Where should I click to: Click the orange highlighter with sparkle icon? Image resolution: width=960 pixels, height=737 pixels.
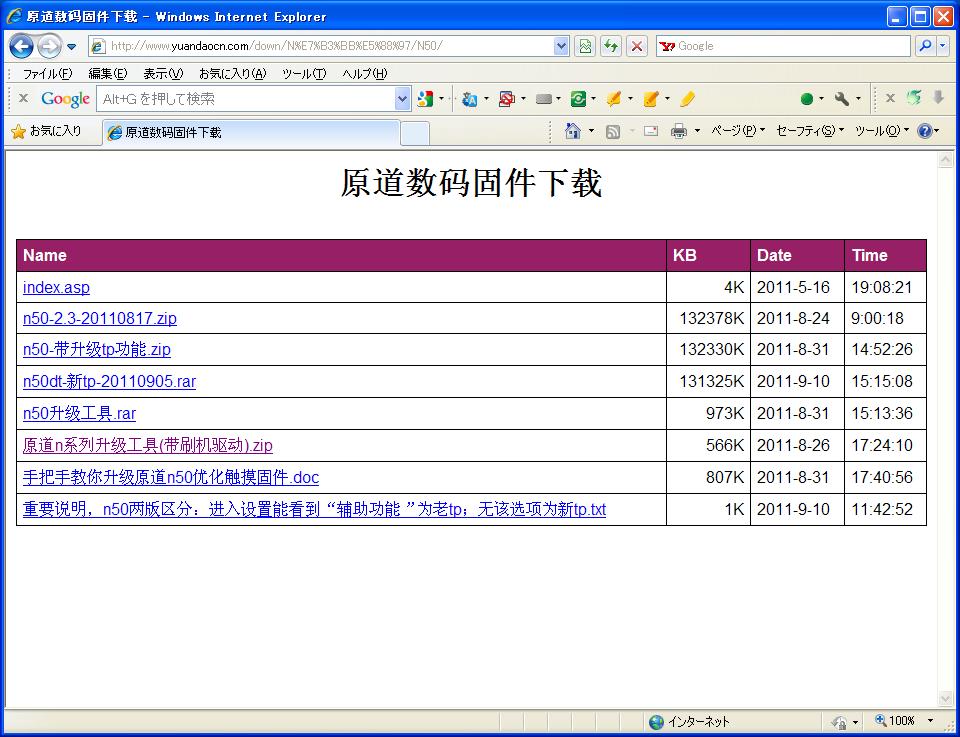[614, 99]
